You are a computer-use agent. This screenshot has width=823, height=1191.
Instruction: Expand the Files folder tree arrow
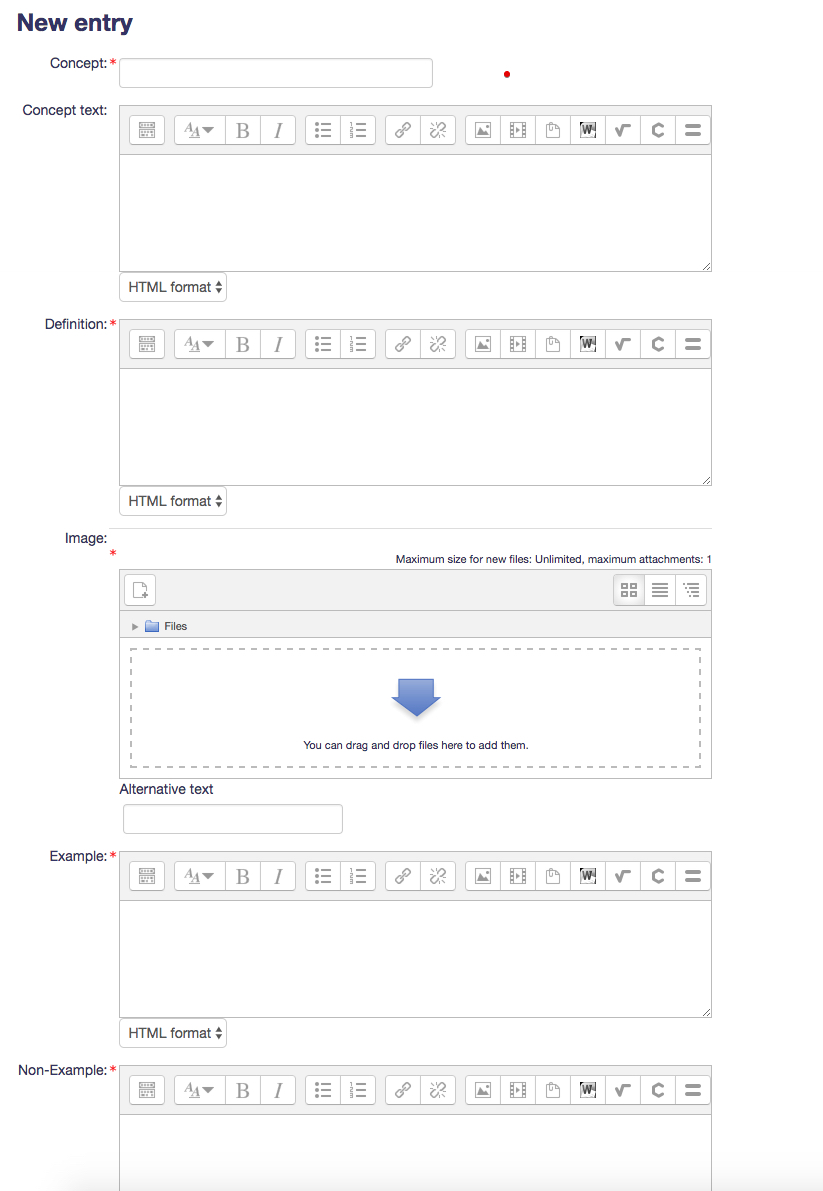coord(135,627)
